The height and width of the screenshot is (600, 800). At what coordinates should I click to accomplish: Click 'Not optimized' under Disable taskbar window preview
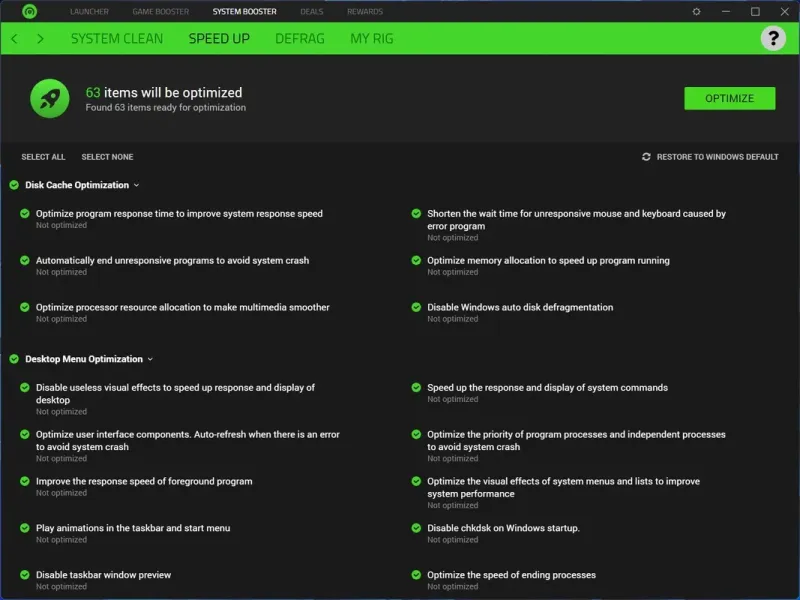coord(61,587)
